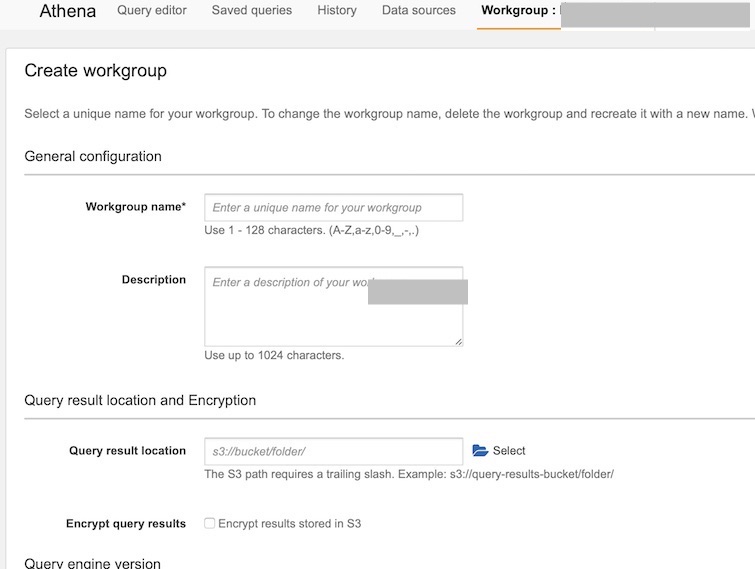Open the Data sources tab
This screenshot has width=755, height=569.
coord(418,11)
